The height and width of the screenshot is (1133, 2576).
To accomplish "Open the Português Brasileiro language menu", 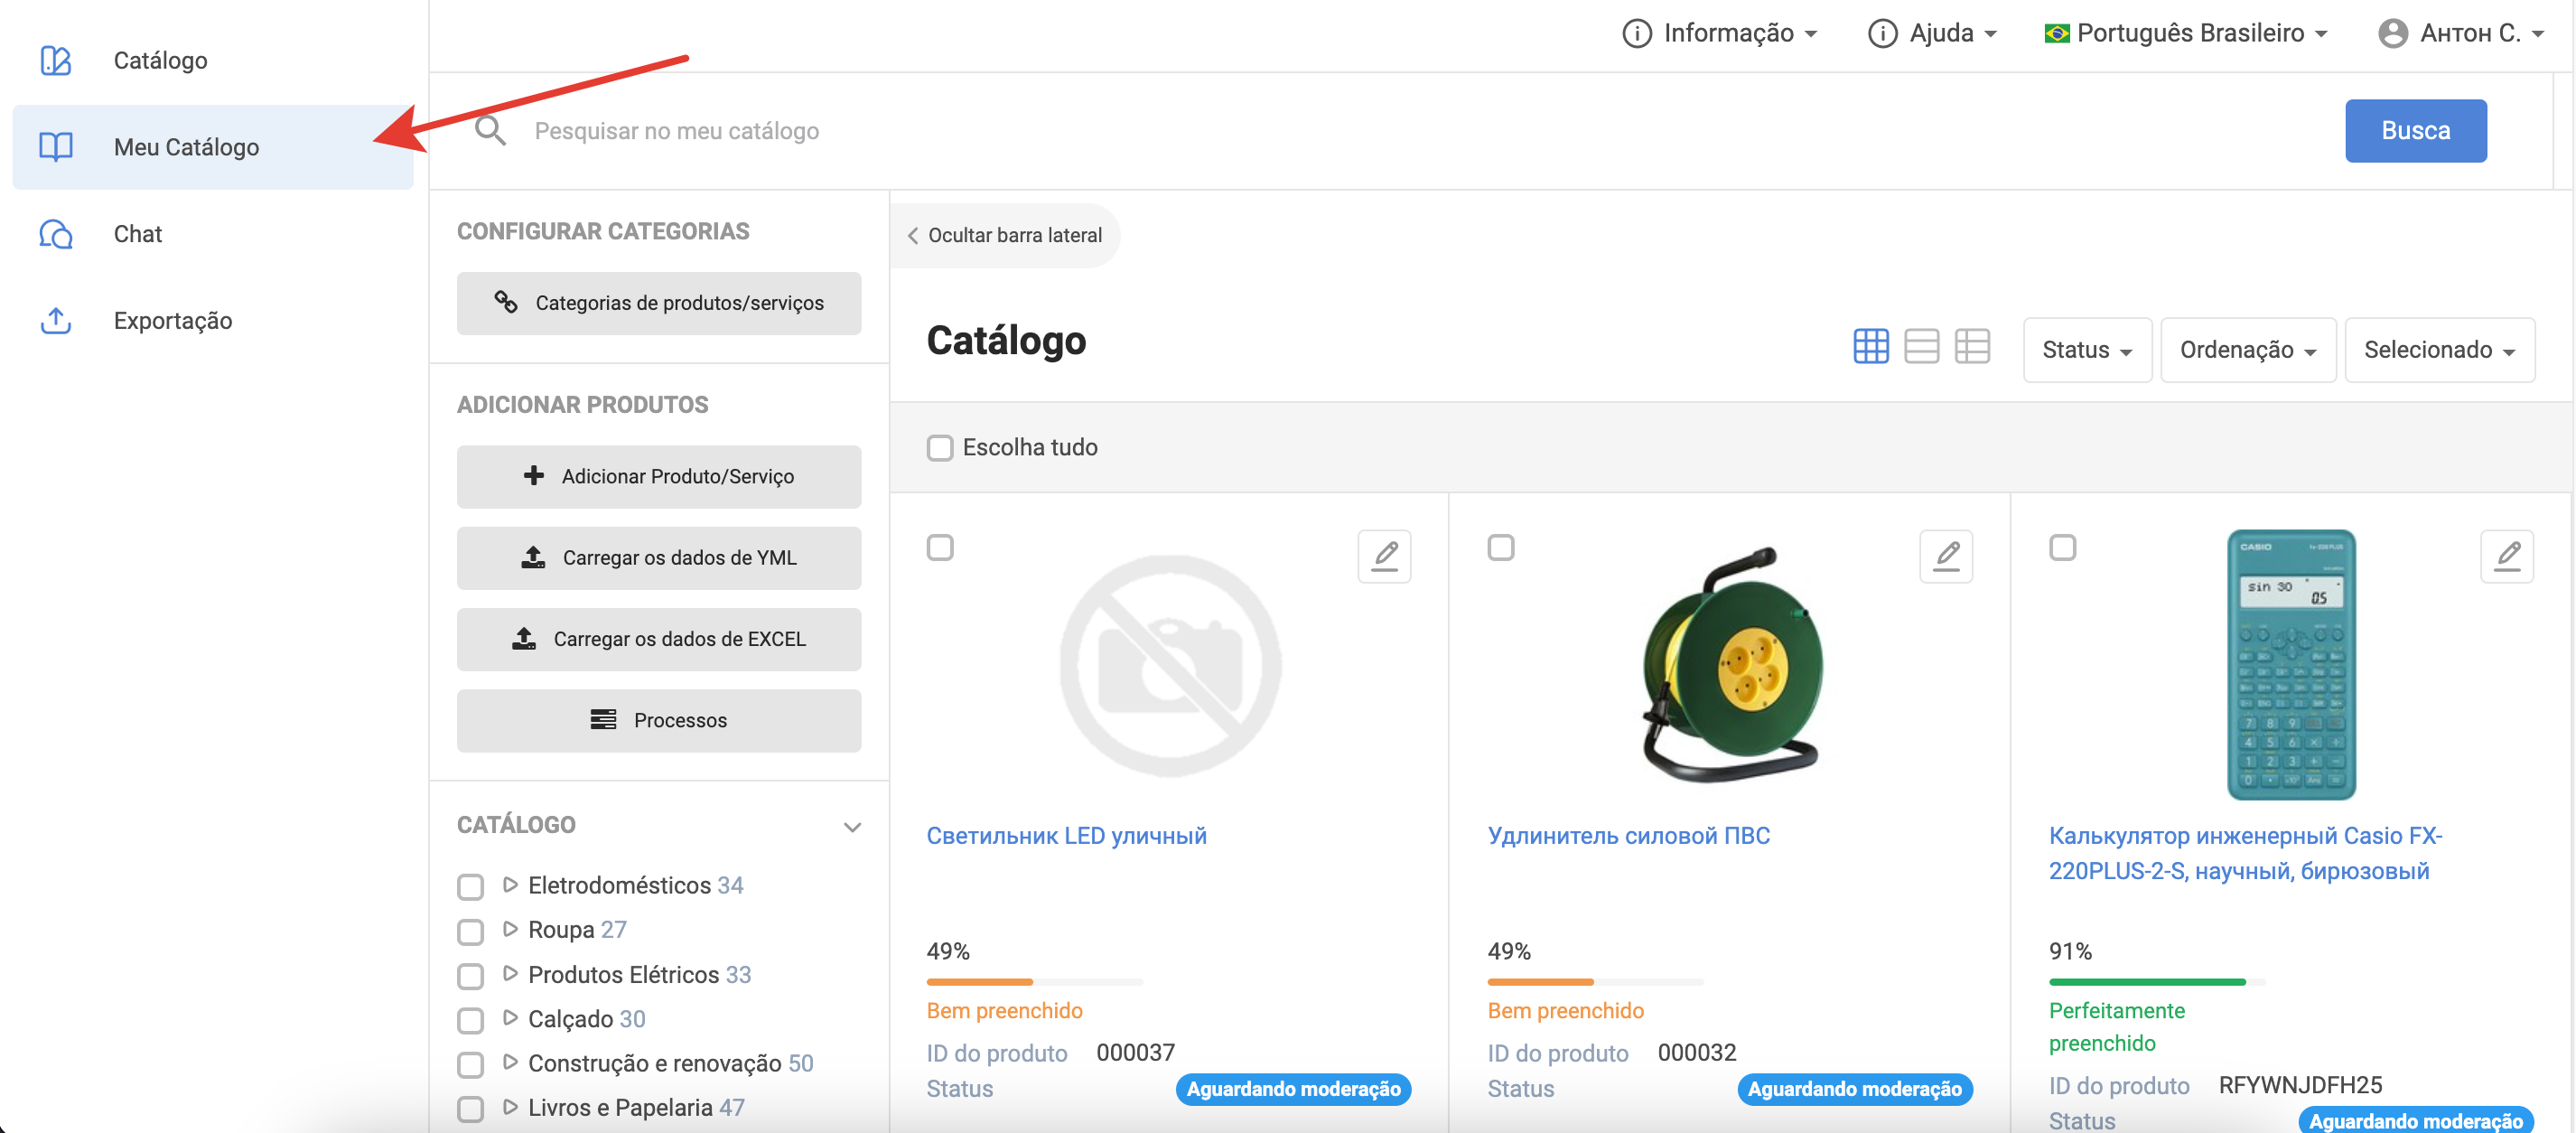I will point(2185,33).
